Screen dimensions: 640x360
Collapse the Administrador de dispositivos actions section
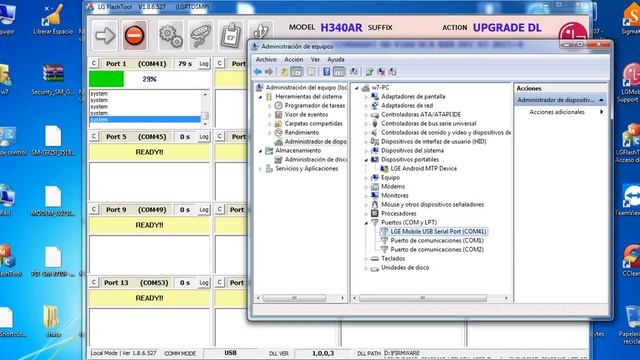601,100
